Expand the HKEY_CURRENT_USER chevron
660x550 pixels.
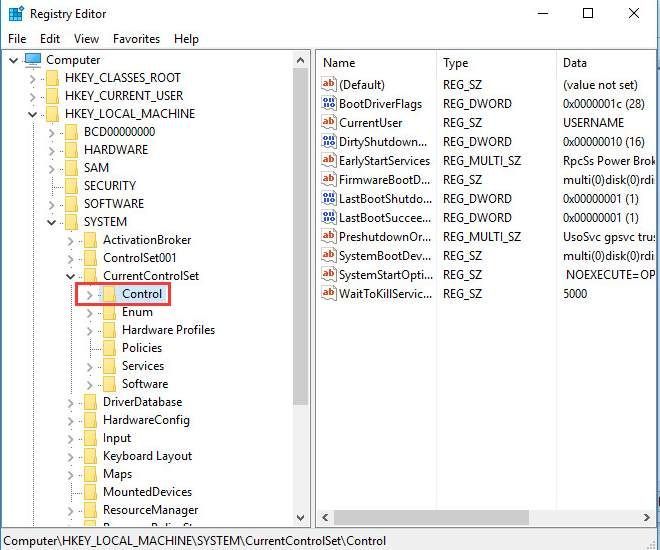32,96
